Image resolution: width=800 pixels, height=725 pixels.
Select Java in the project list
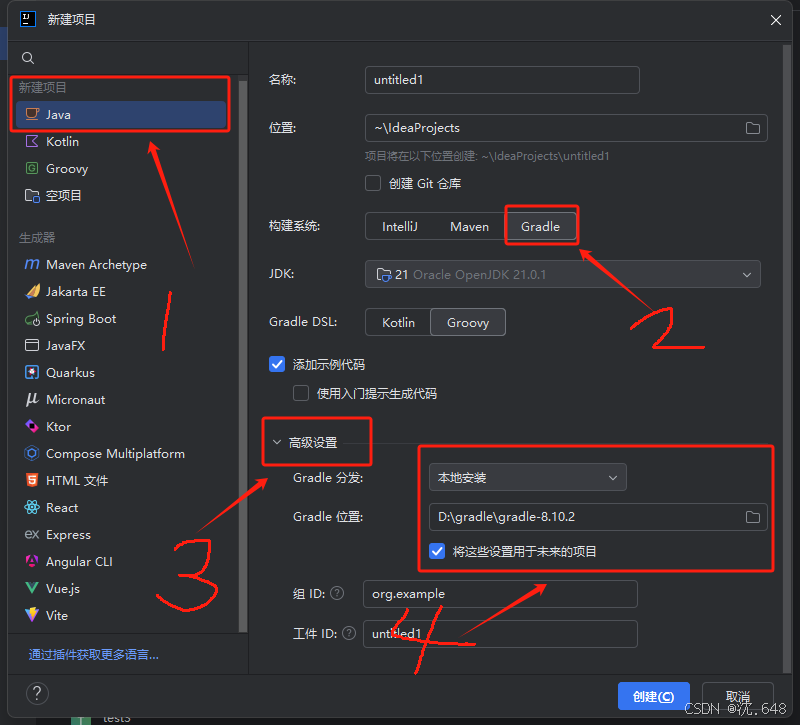(x=121, y=114)
